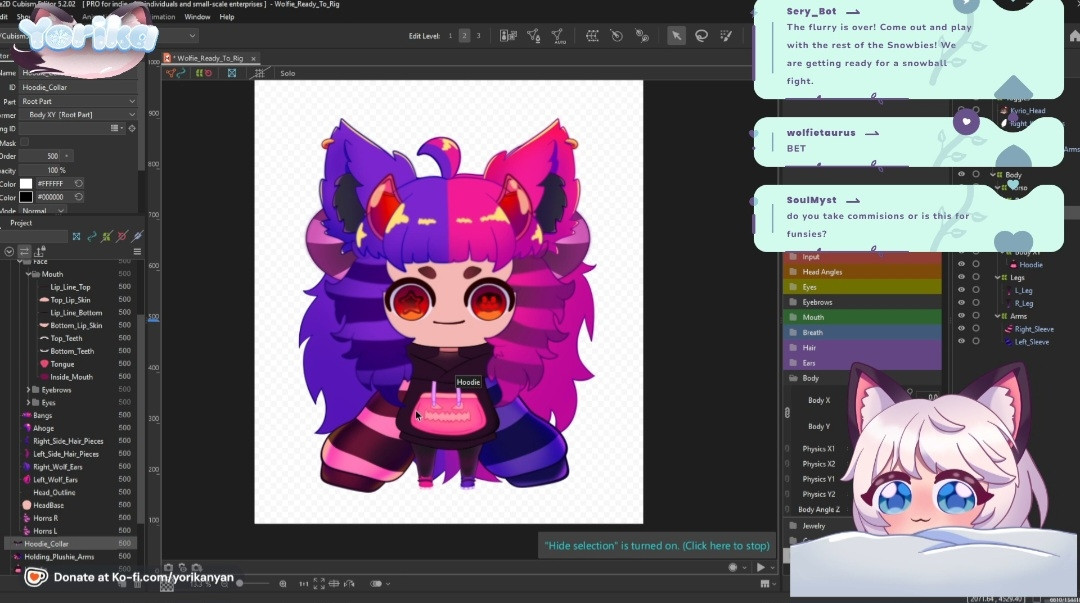Toggle visibility of R_Leg
Screen dimensions: 1080x603
(x=962, y=303)
